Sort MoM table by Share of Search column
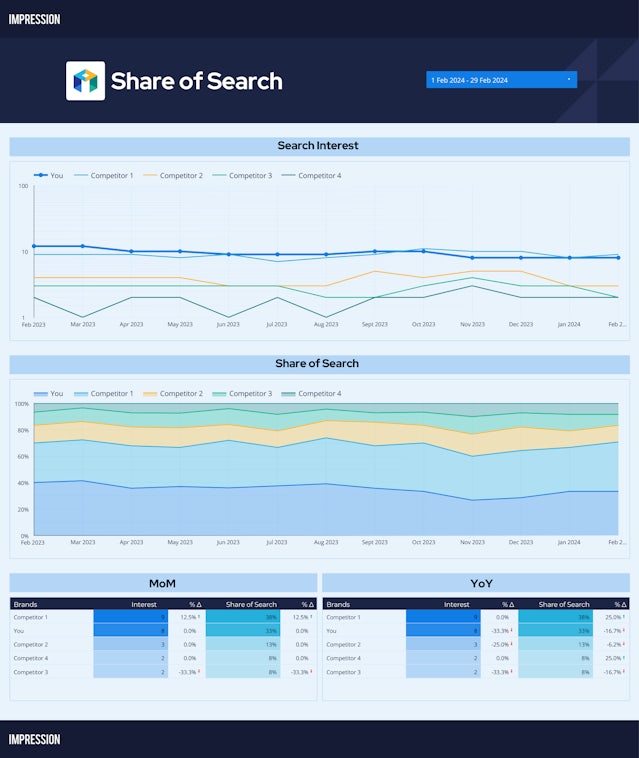Viewport: 639px width, 758px height. pyautogui.click(x=251, y=604)
